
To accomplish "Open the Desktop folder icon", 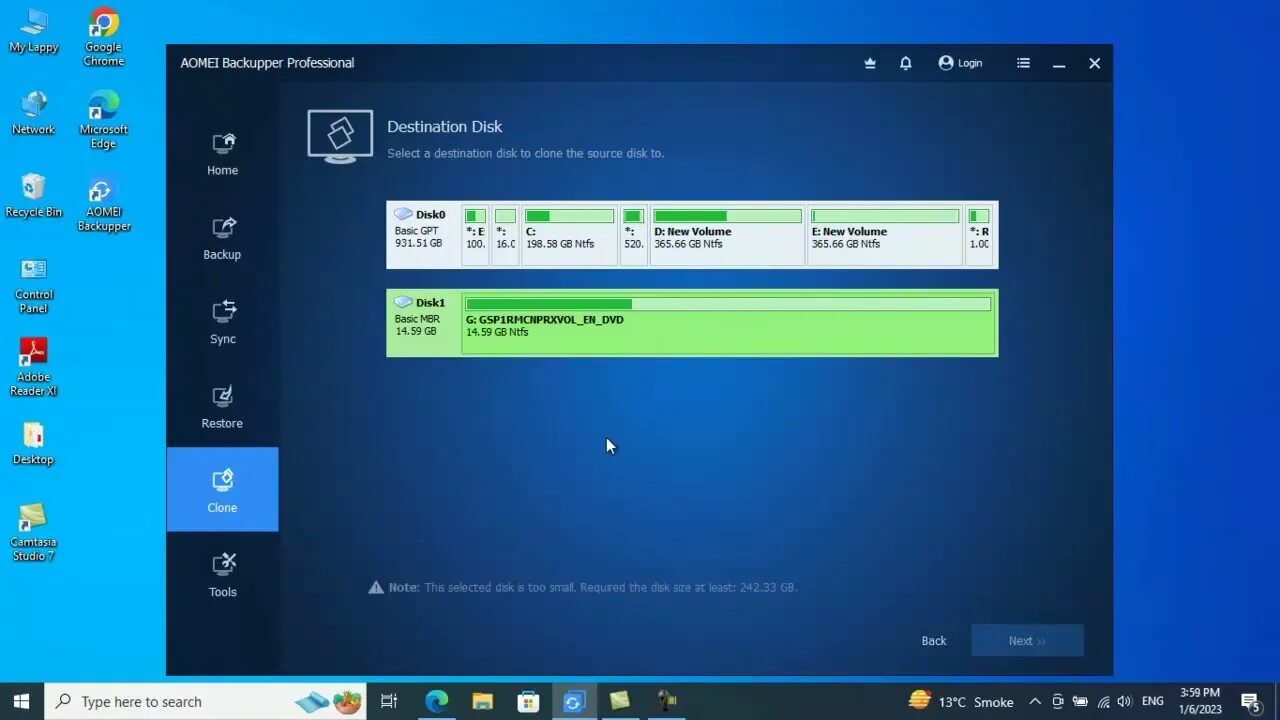I will 34,444.
